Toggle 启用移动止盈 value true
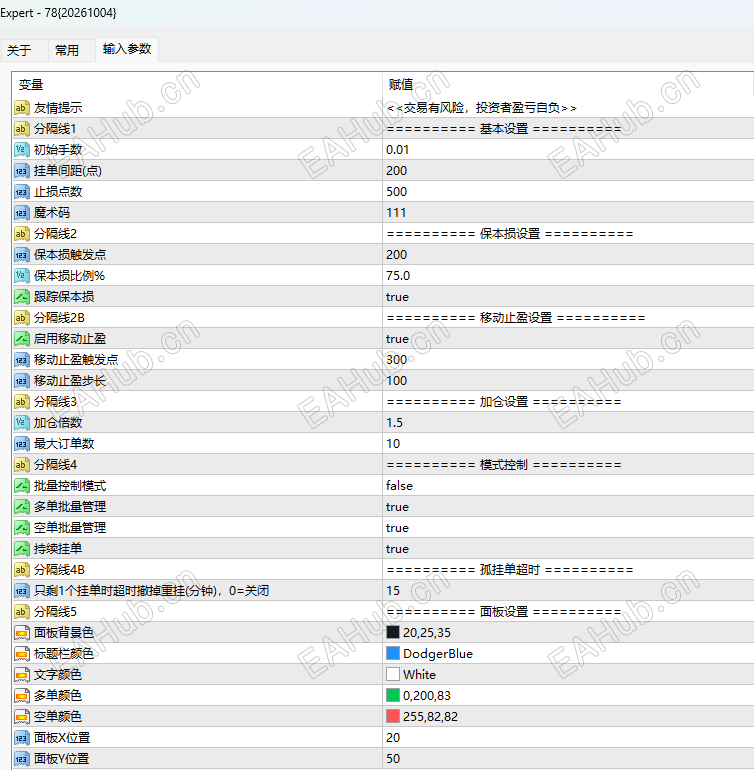Image resolution: width=754 pixels, height=770 pixels. tap(397, 339)
